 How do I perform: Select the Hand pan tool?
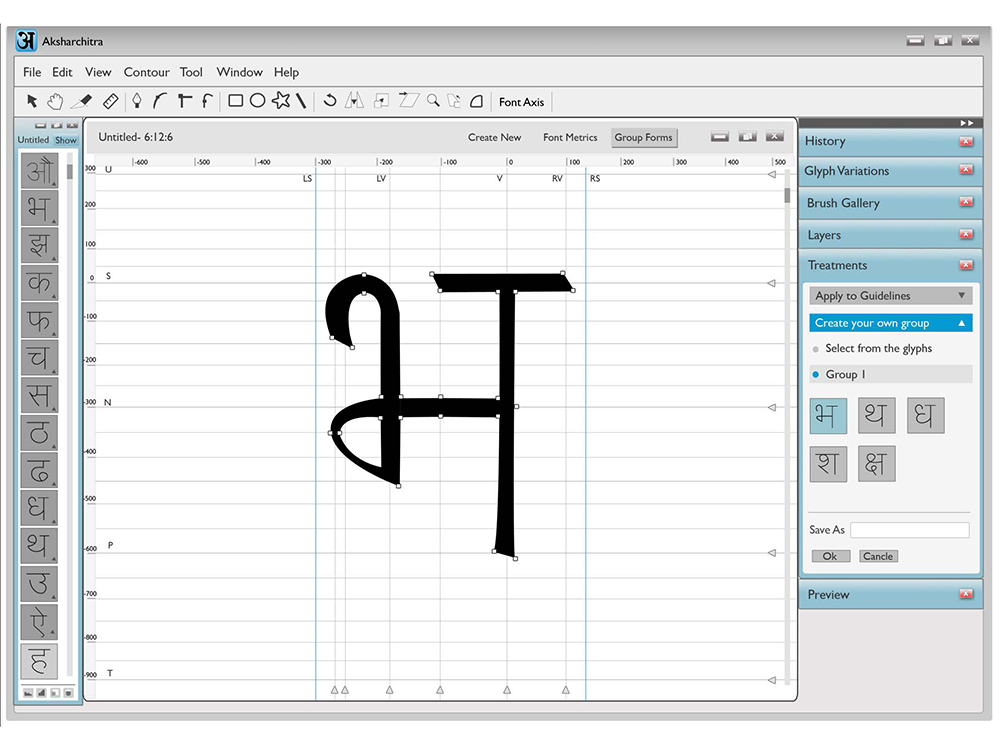click(55, 101)
